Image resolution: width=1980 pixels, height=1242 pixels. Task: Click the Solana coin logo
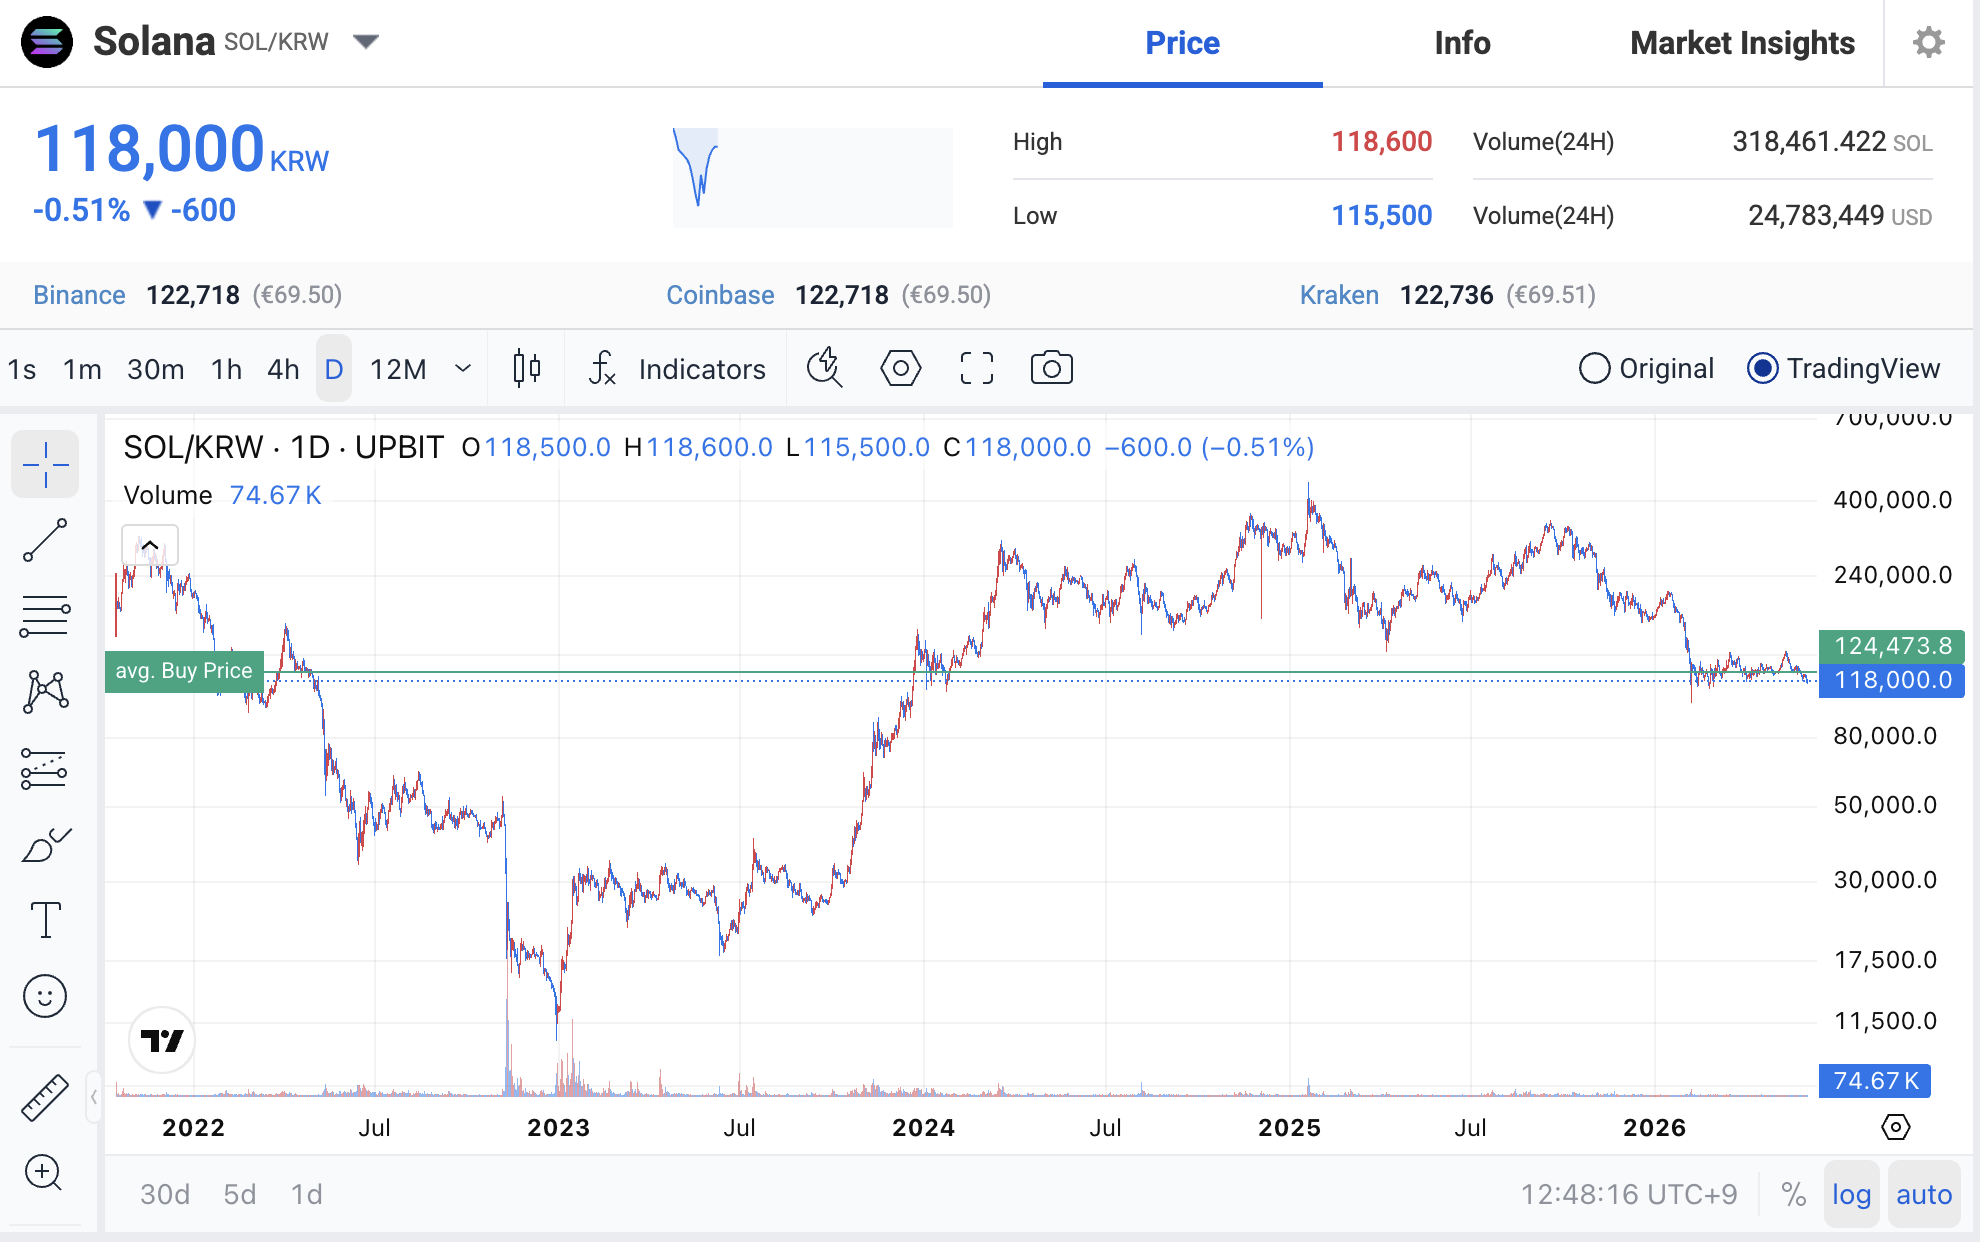(x=47, y=42)
